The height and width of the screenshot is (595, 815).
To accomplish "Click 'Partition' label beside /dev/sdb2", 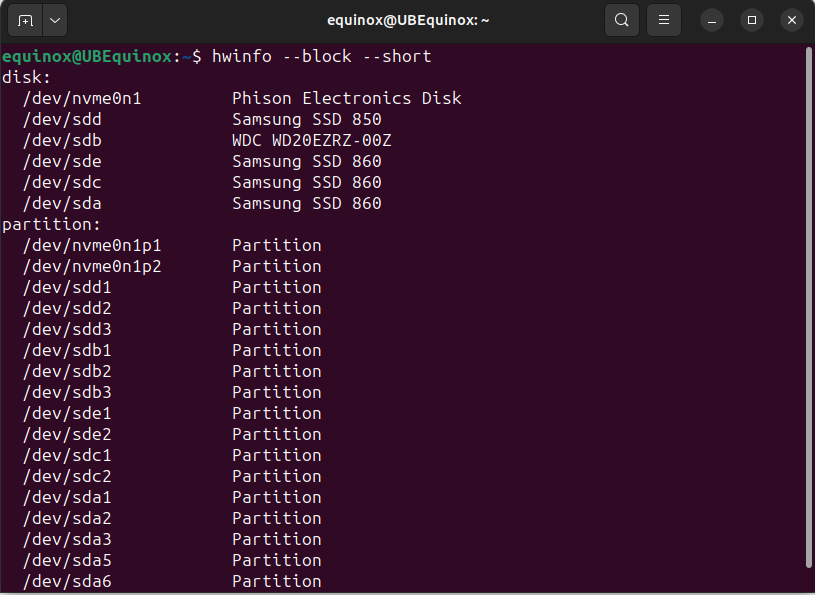I will (277, 371).
